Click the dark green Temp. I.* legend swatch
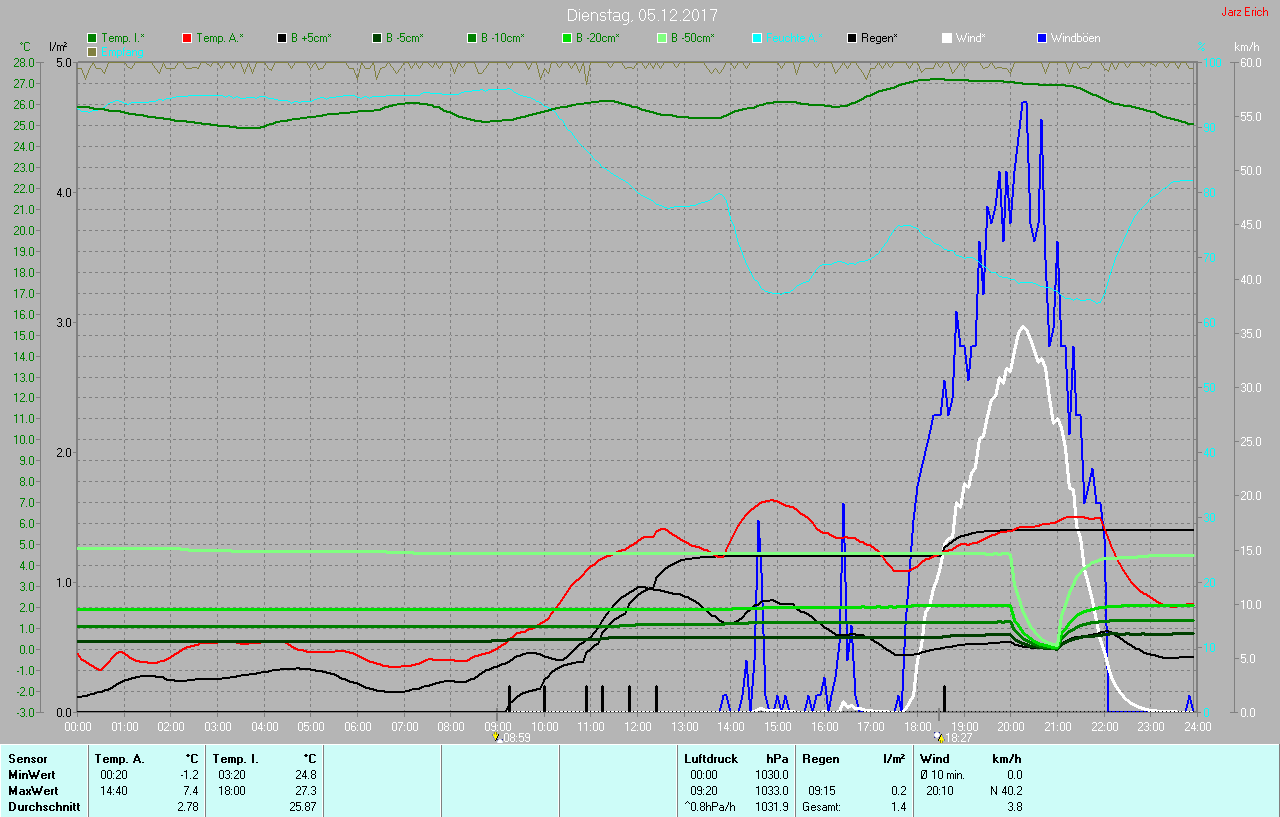Viewport: 1280px width, 817px height. (92, 38)
